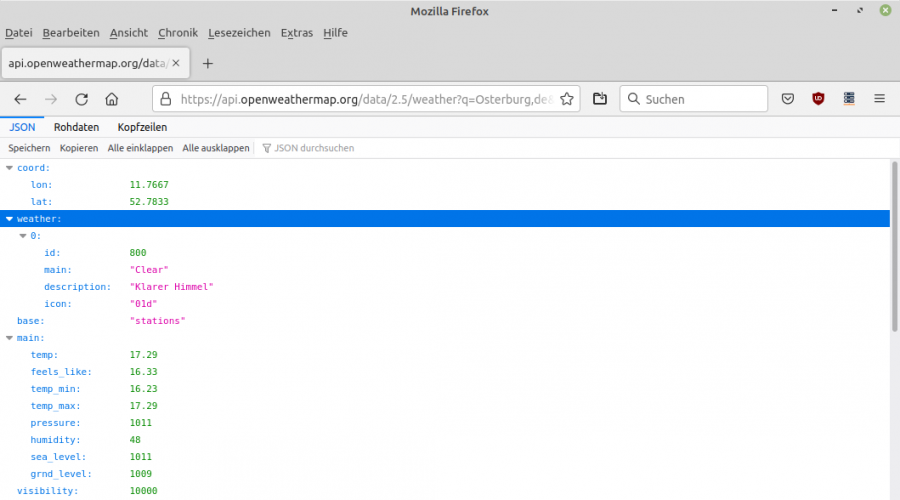Screen dimensions: 900x500
Task: Click the Speichern button
Action: pos(29,148)
